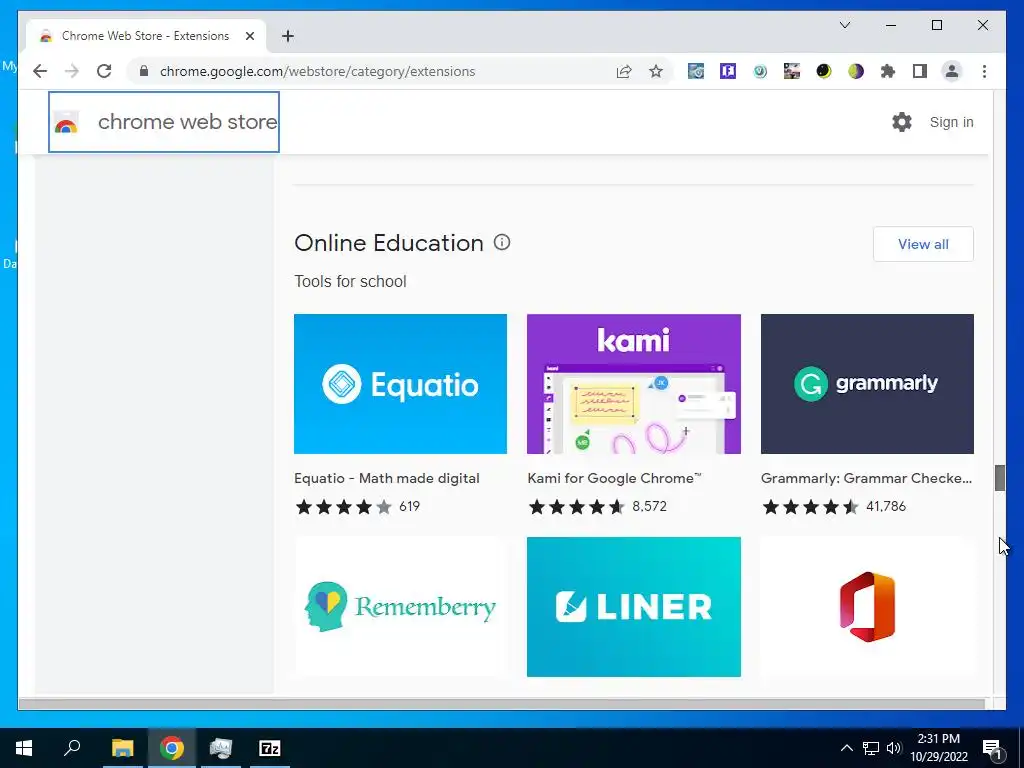Click Kami rating count 8,572
The image size is (1024, 768).
click(649, 506)
